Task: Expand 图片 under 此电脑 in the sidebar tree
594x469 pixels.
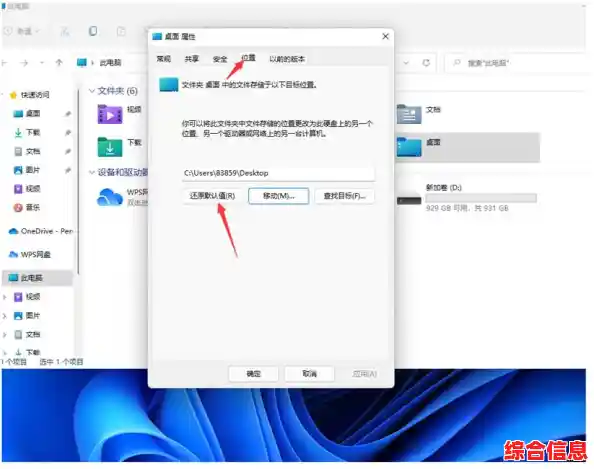Action: coord(5,316)
